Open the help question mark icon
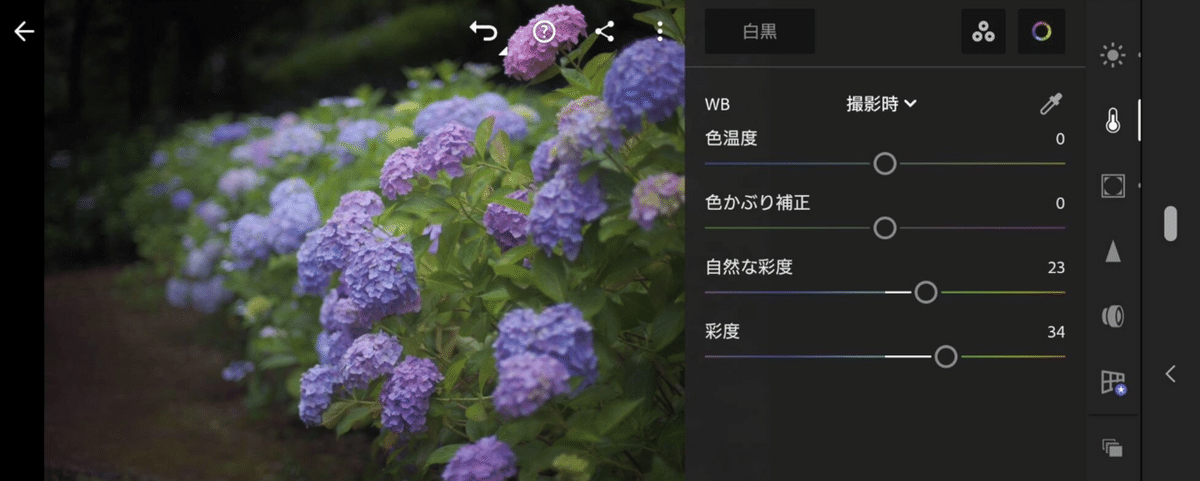The width and height of the screenshot is (1200, 481). (x=544, y=32)
